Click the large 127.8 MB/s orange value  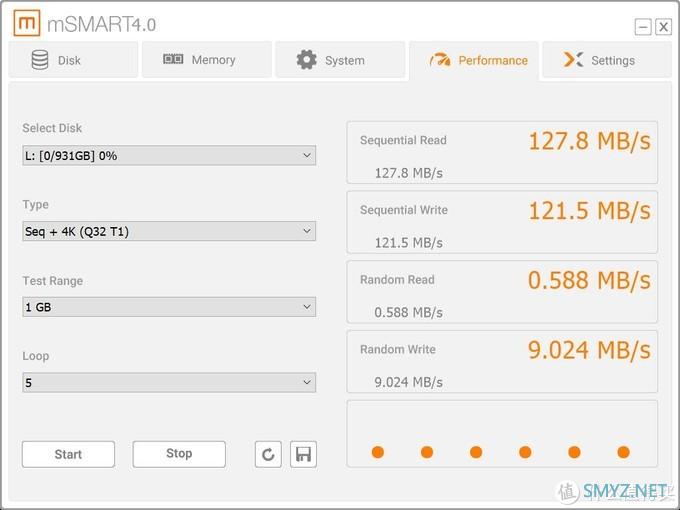click(x=589, y=141)
